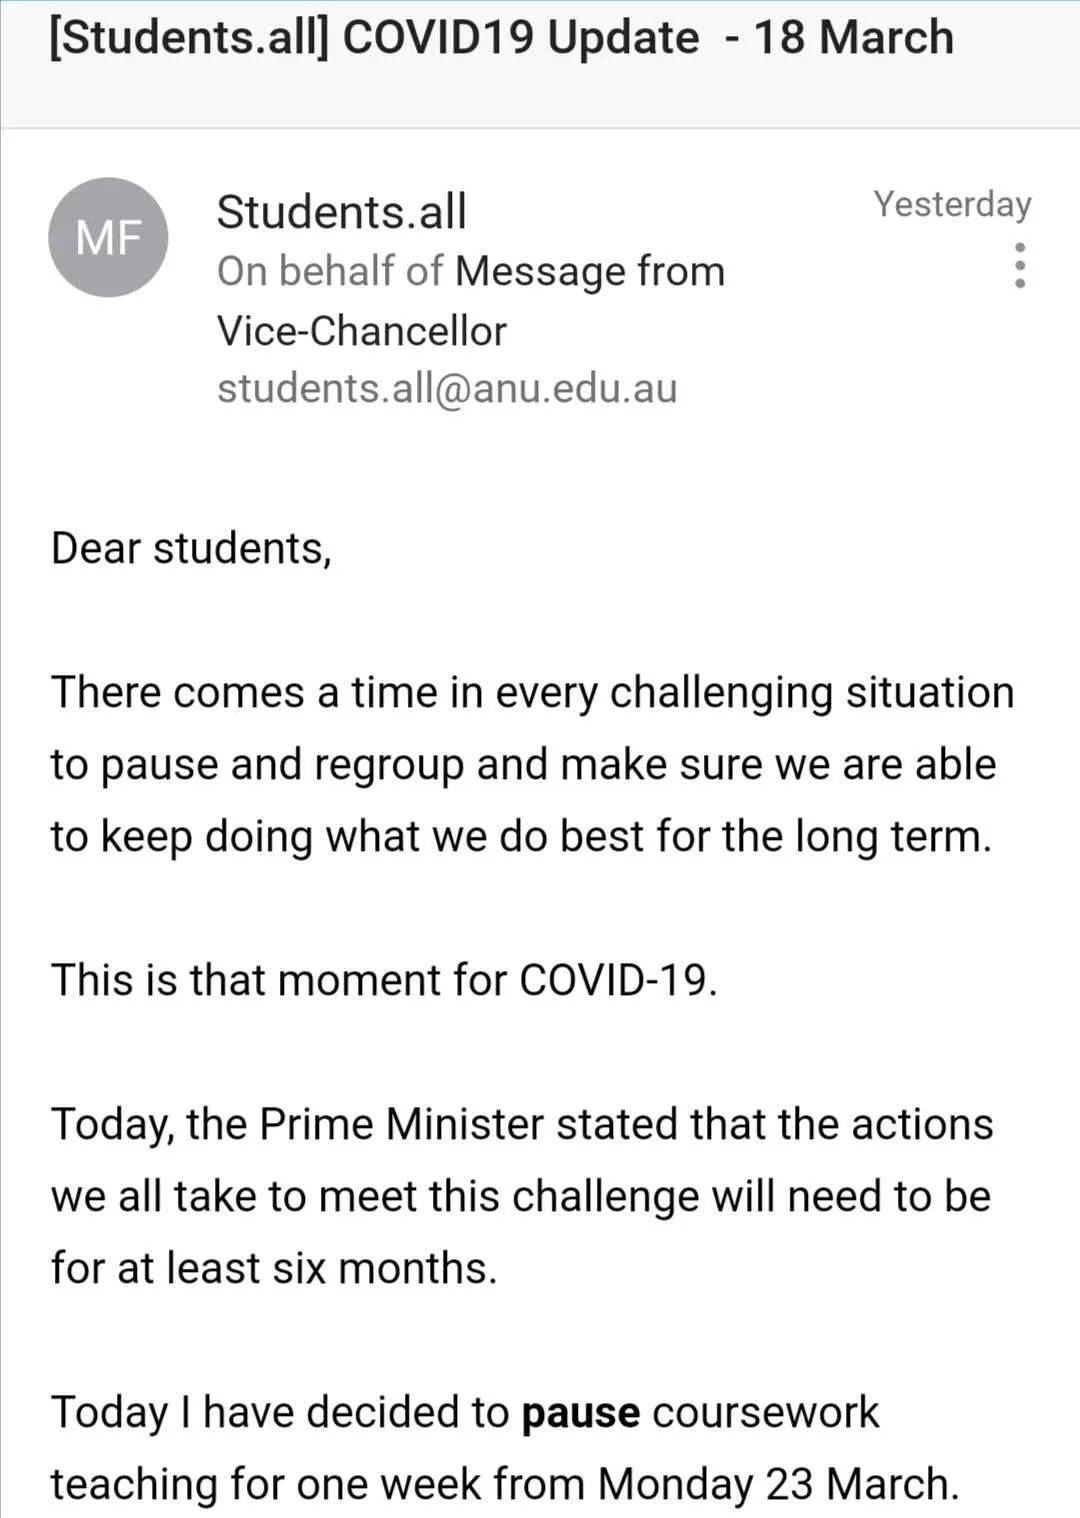The image size is (1080, 1518).
Task: Tap the bold word 'pause'
Action: click(x=581, y=1413)
